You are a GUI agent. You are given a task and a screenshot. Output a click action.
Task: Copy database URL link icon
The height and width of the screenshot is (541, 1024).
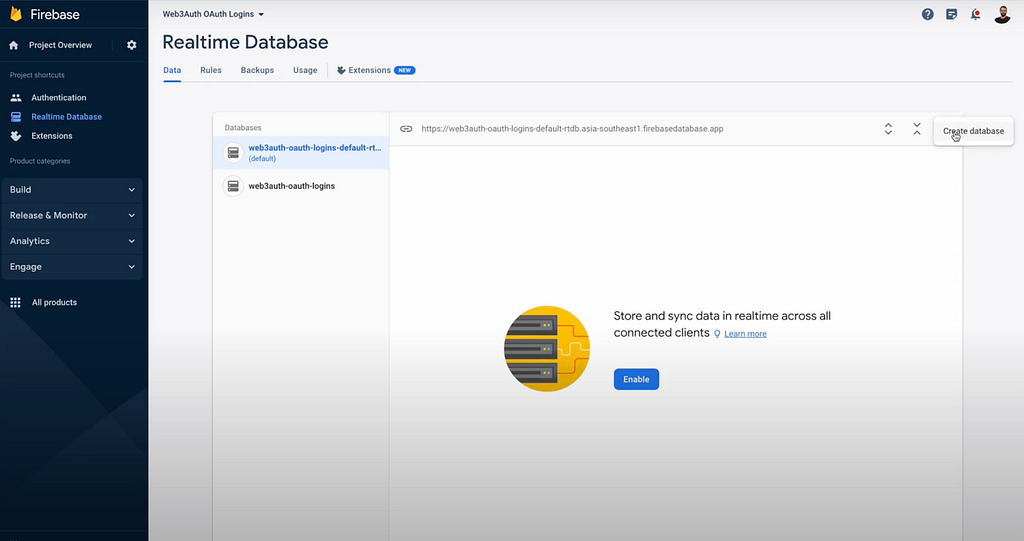pos(406,129)
